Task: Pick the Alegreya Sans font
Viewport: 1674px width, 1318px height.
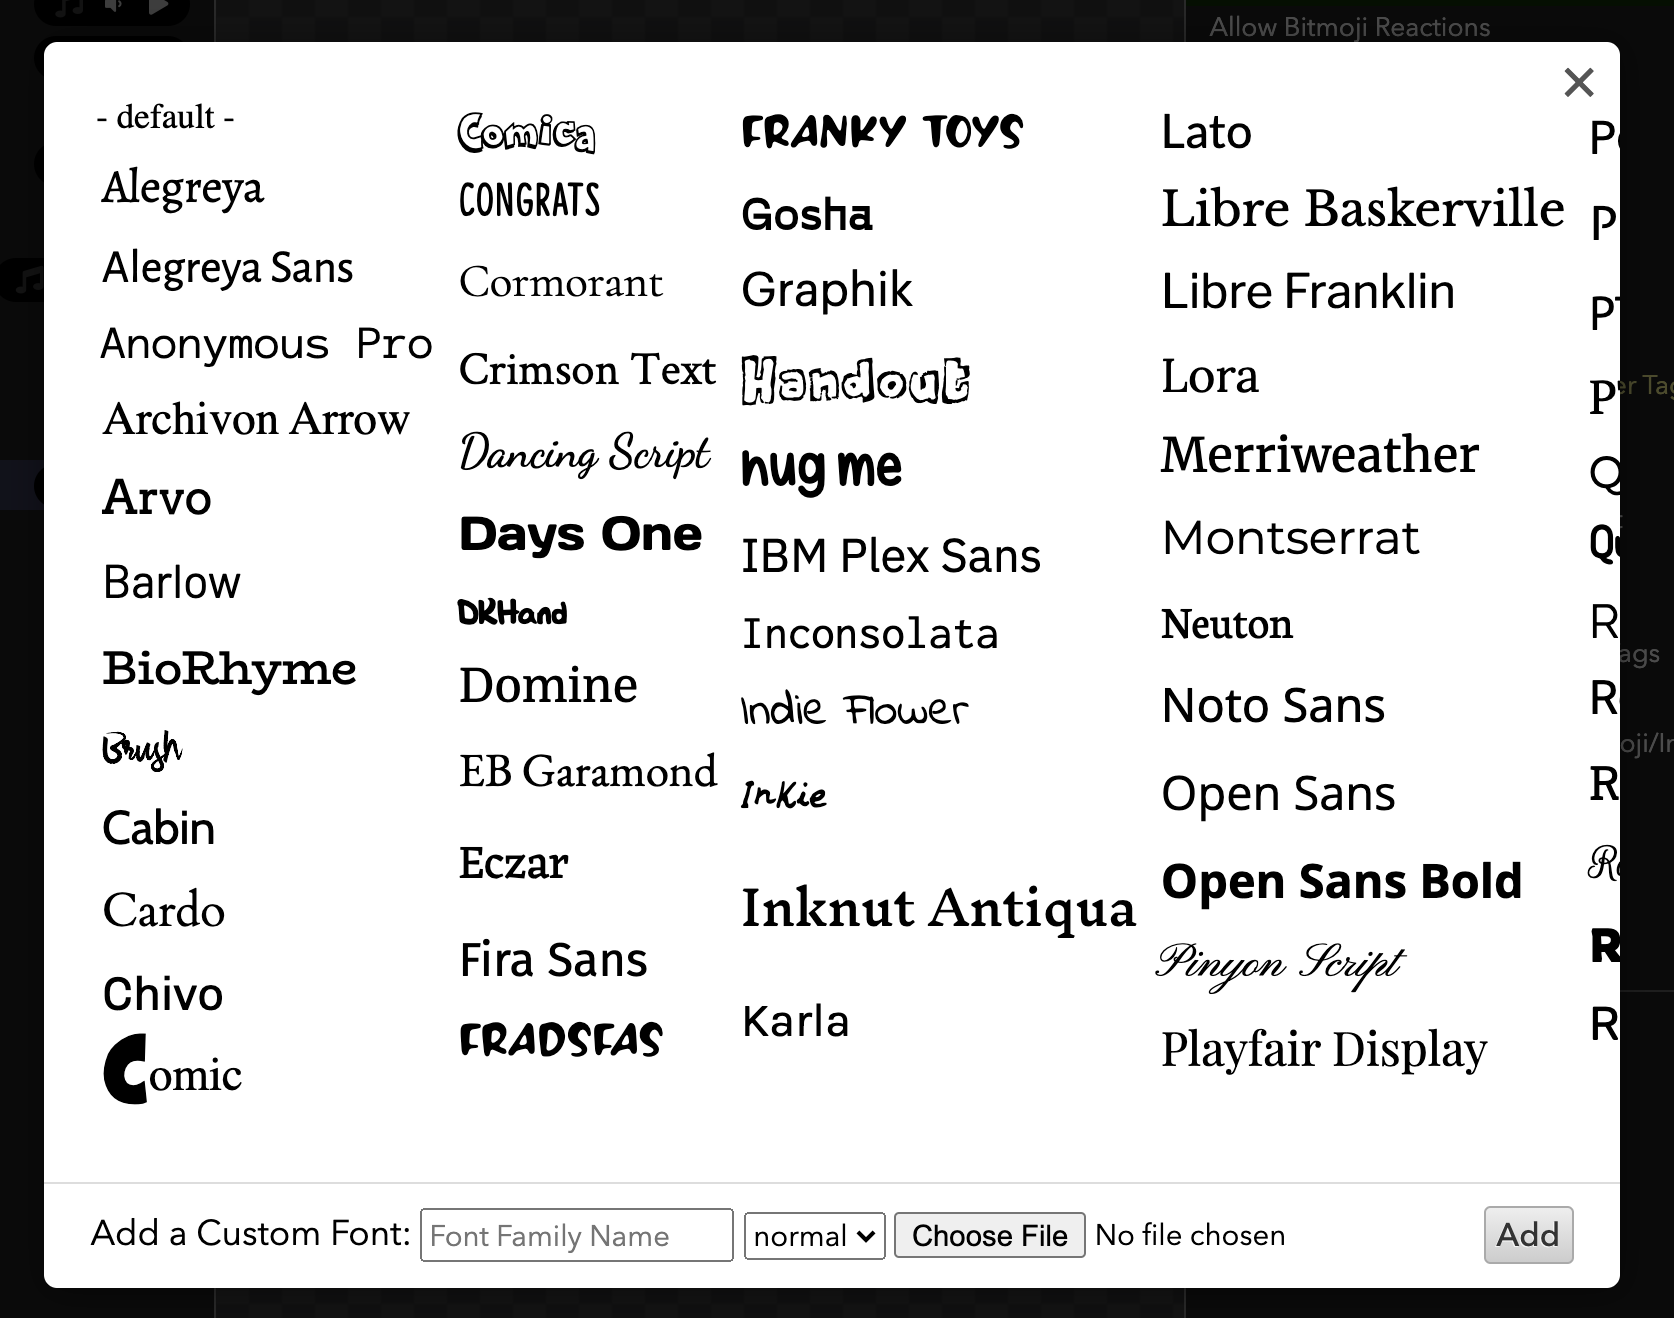Action: 228,268
